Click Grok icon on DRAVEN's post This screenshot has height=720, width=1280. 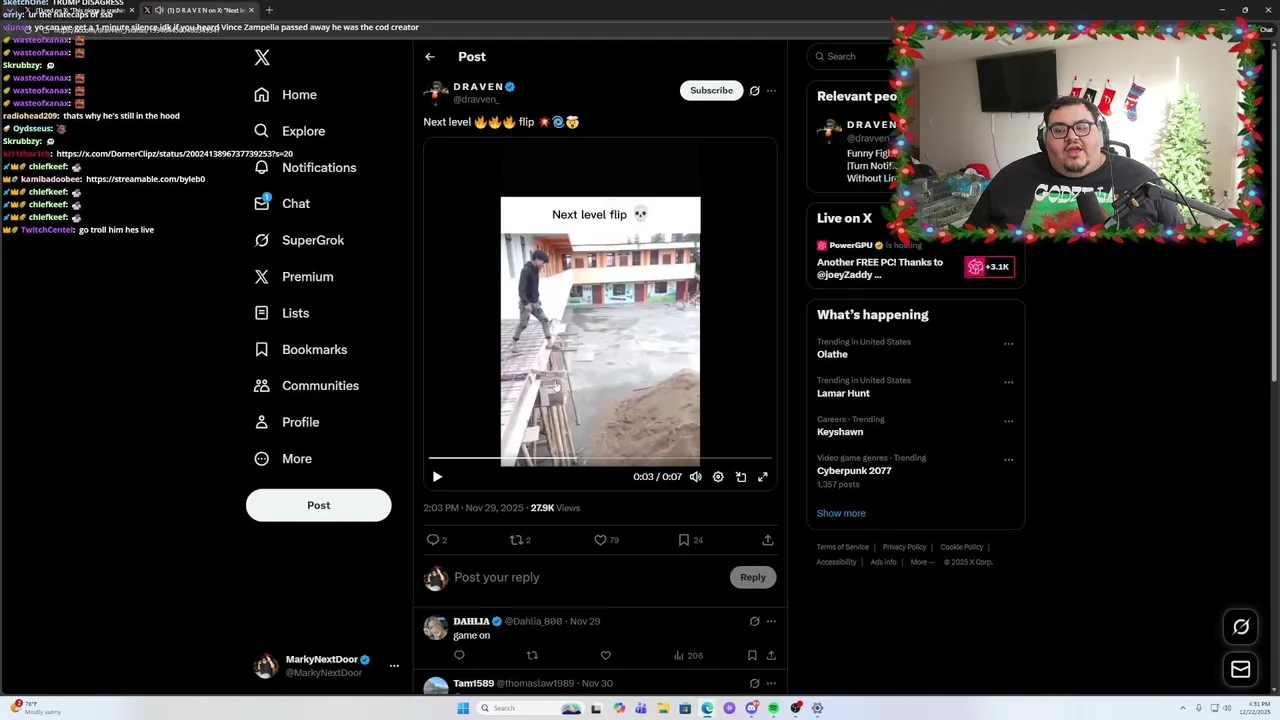coord(755,91)
